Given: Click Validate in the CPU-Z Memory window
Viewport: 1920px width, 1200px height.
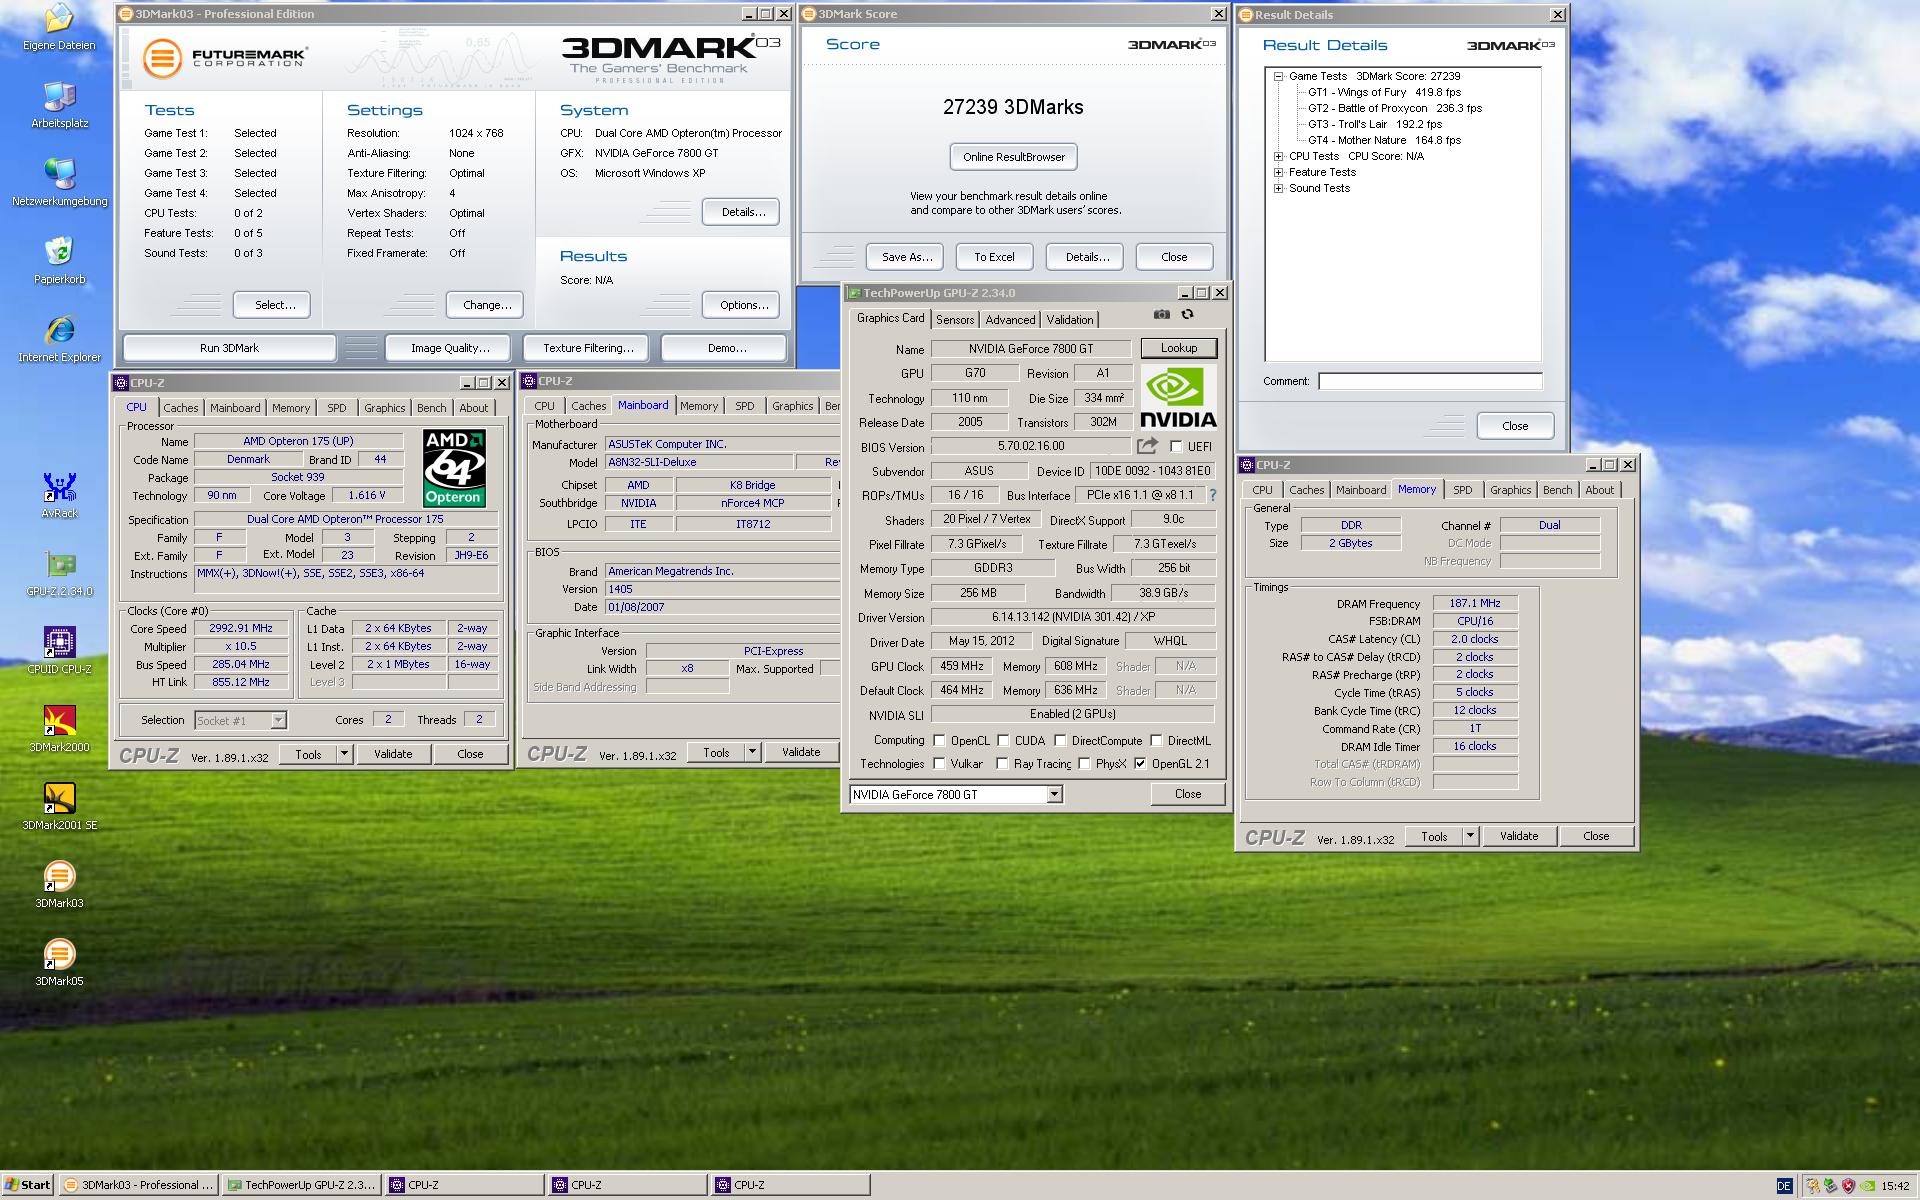Looking at the screenshot, I should [1519, 836].
